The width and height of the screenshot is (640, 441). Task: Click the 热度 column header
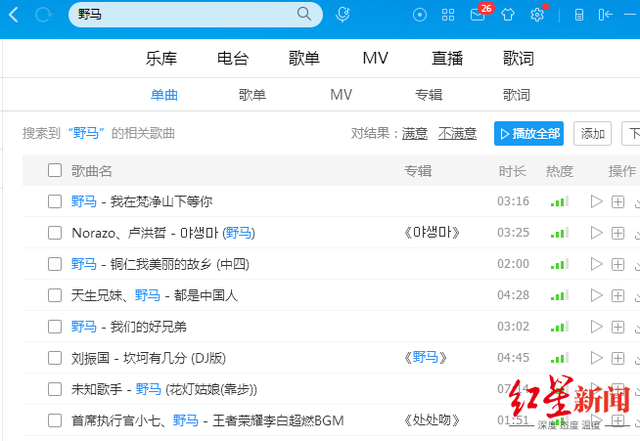pyautogui.click(x=560, y=171)
